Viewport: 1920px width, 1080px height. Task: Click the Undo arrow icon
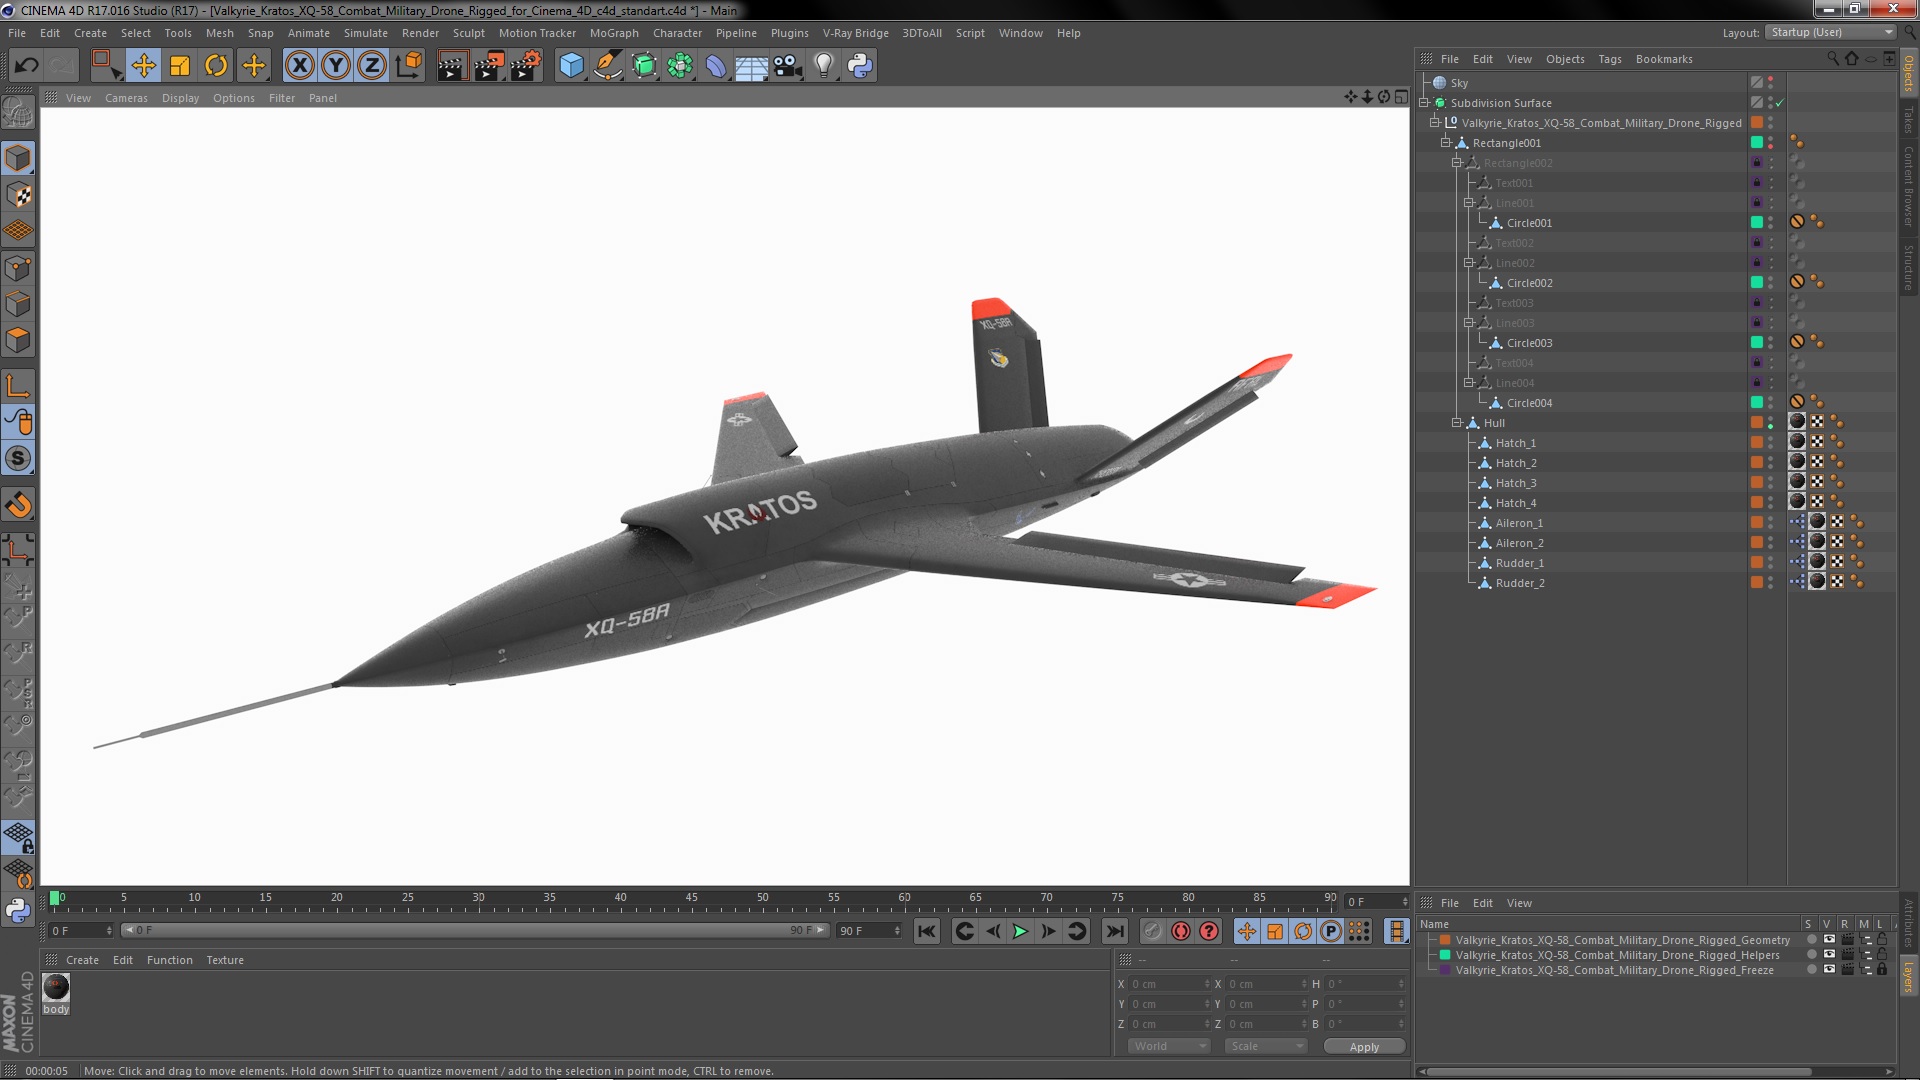click(26, 66)
